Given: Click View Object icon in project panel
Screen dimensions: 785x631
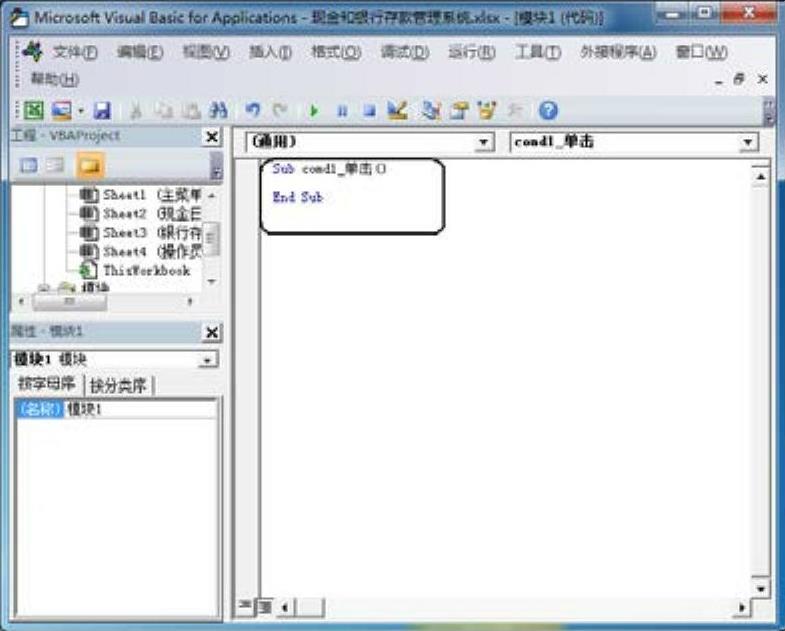Looking at the screenshot, I should tap(56, 165).
